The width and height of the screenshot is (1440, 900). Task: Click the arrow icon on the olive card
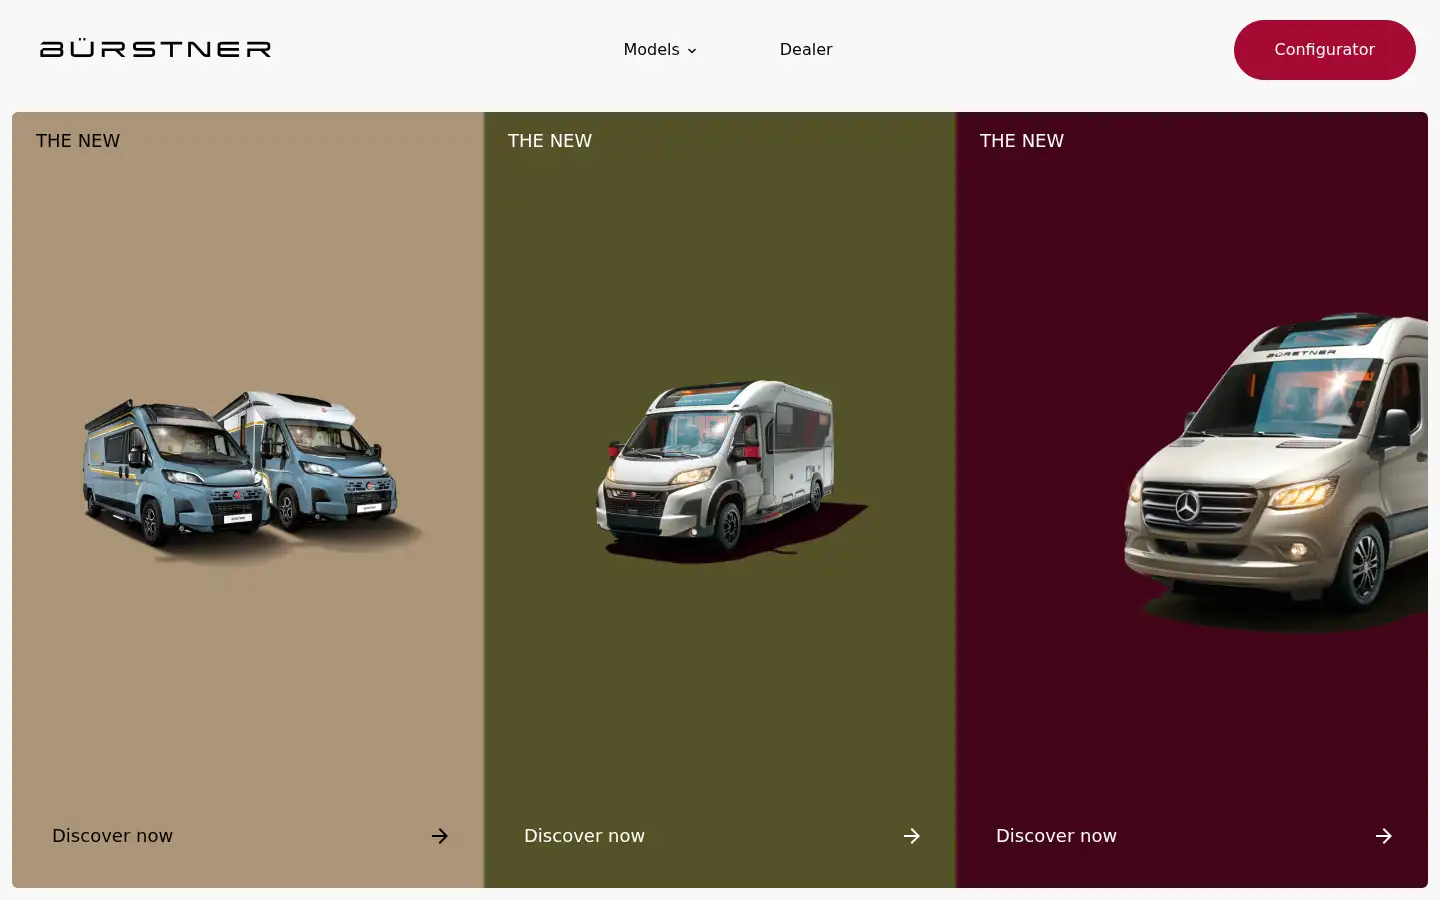tap(912, 836)
